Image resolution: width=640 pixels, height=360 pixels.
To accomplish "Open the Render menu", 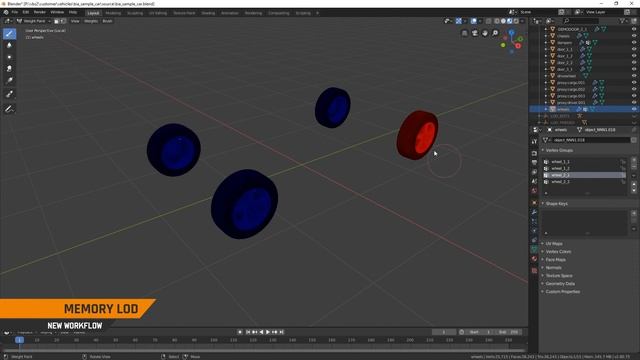I will pyautogui.click(x=40, y=12).
